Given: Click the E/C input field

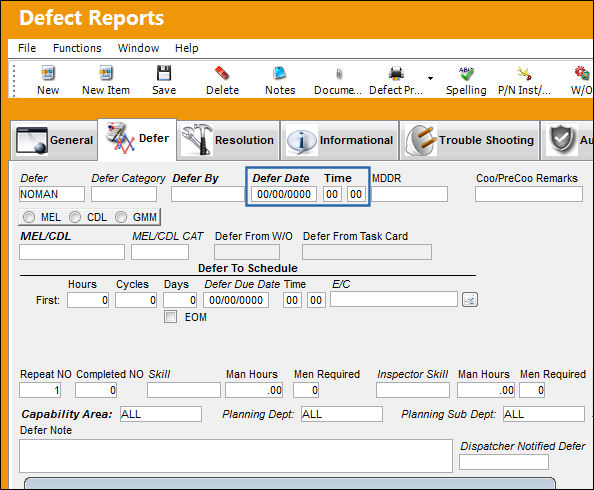Looking at the screenshot, I should (394, 299).
